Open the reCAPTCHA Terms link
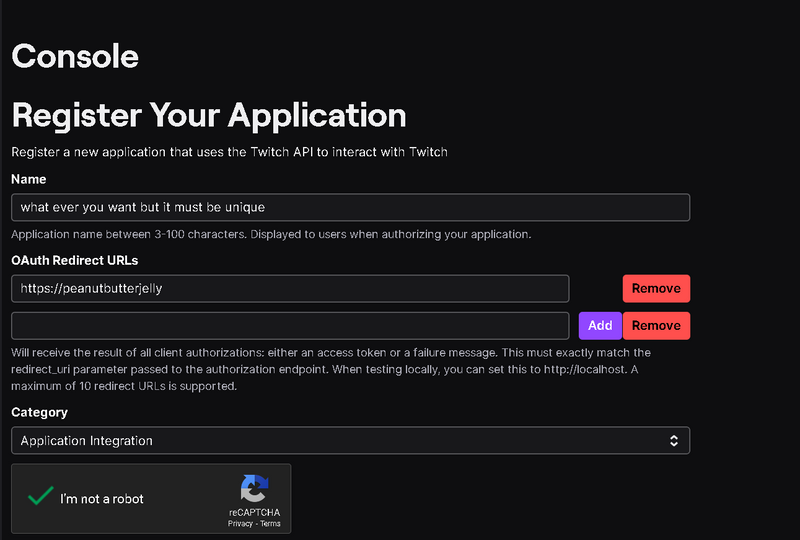The width and height of the screenshot is (800, 540). click(x=271, y=523)
